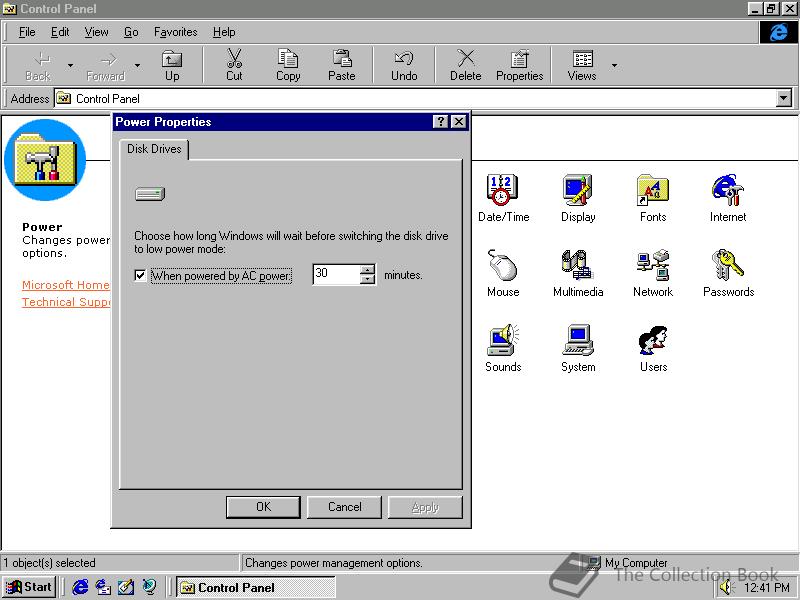
Task: Click the Undo toolbar button
Action: pyautogui.click(x=404, y=65)
